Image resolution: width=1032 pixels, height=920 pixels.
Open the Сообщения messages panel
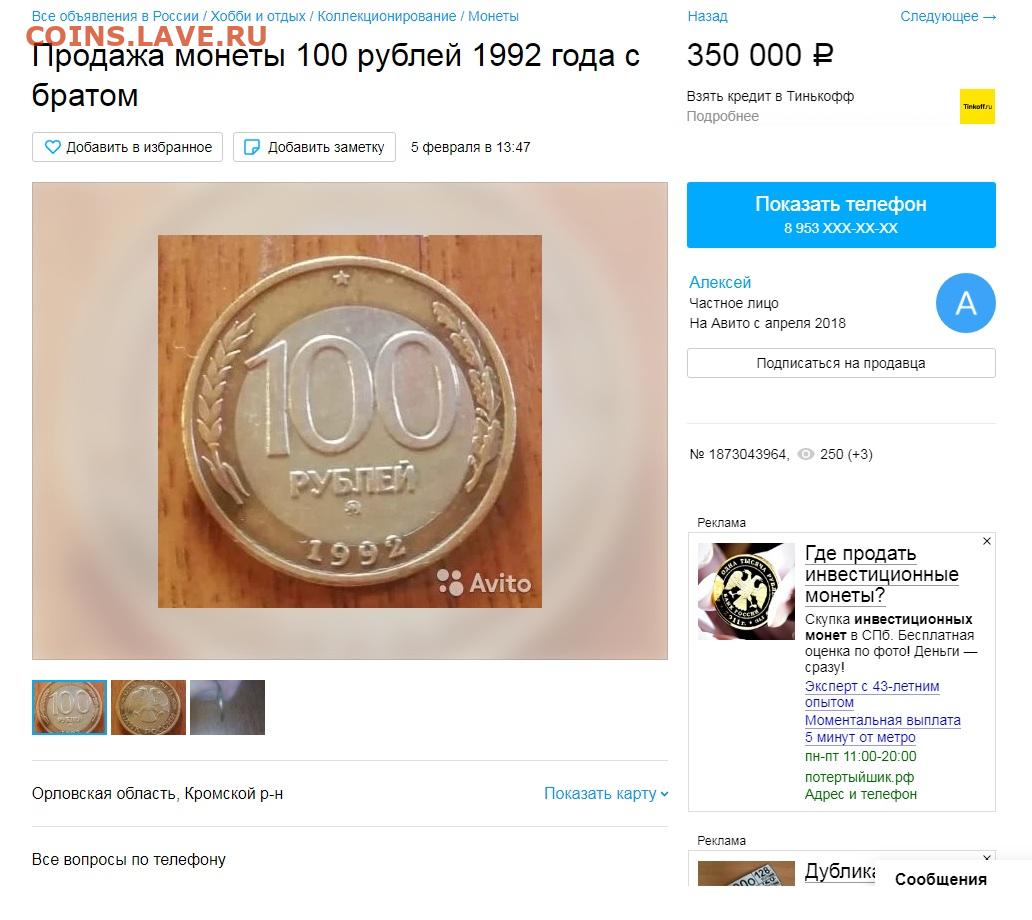(x=941, y=879)
